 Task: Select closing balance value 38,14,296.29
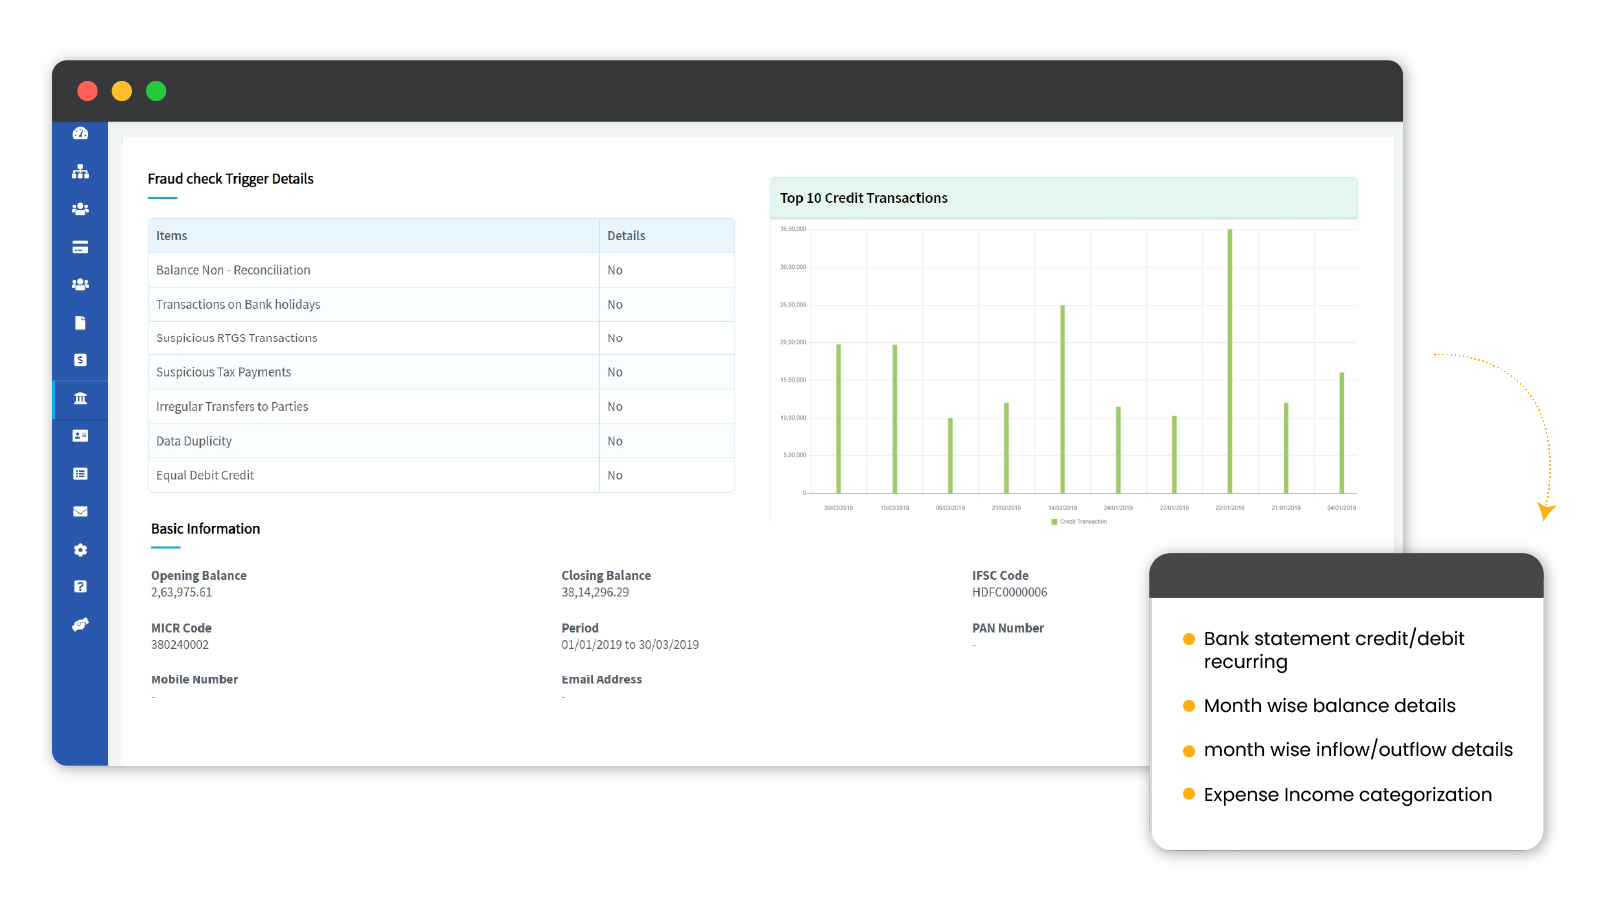click(596, 592)
